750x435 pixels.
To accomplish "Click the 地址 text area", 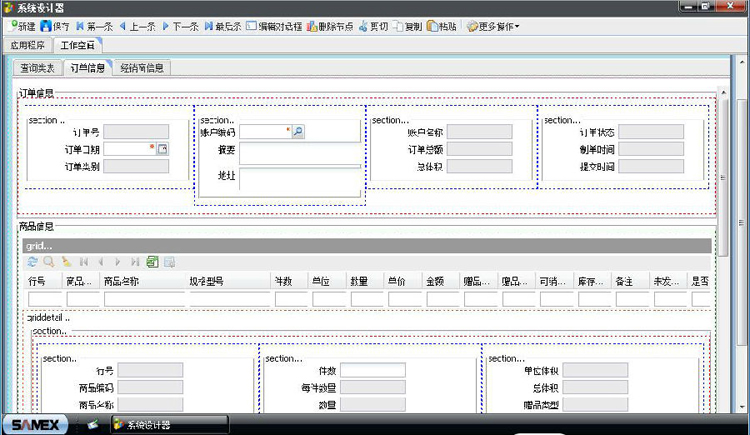I will pyautogui.click(x=300, y=179).
